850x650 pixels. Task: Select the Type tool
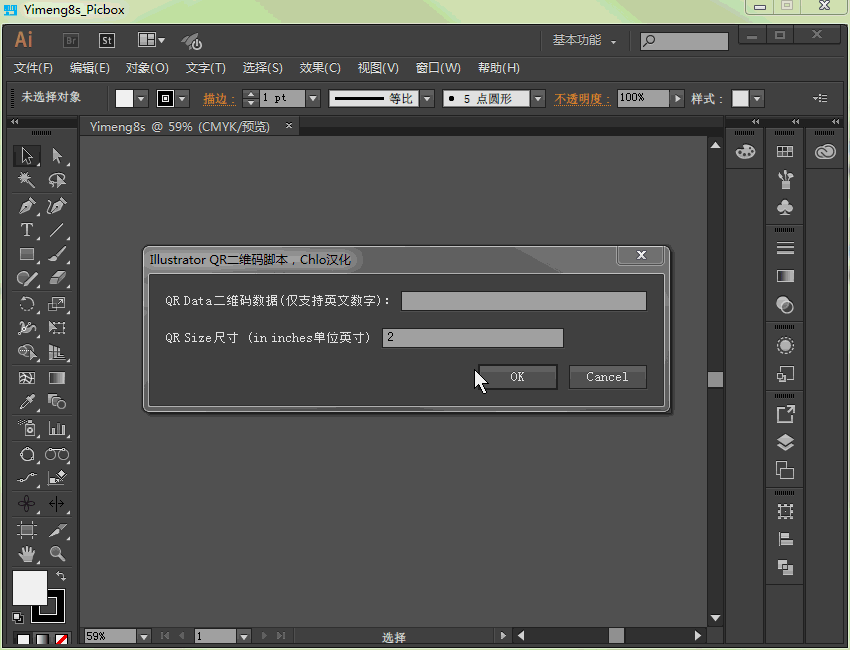[x=27, y=230]
